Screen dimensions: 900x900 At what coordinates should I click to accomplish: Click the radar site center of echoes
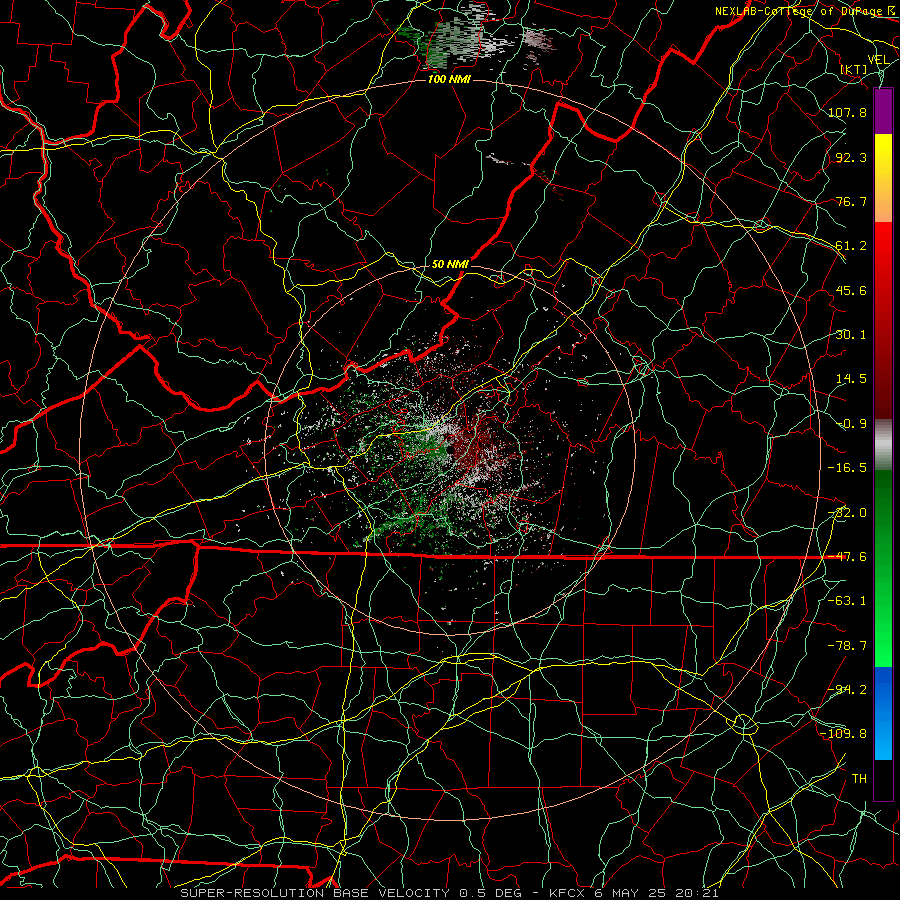pos(451,450)
